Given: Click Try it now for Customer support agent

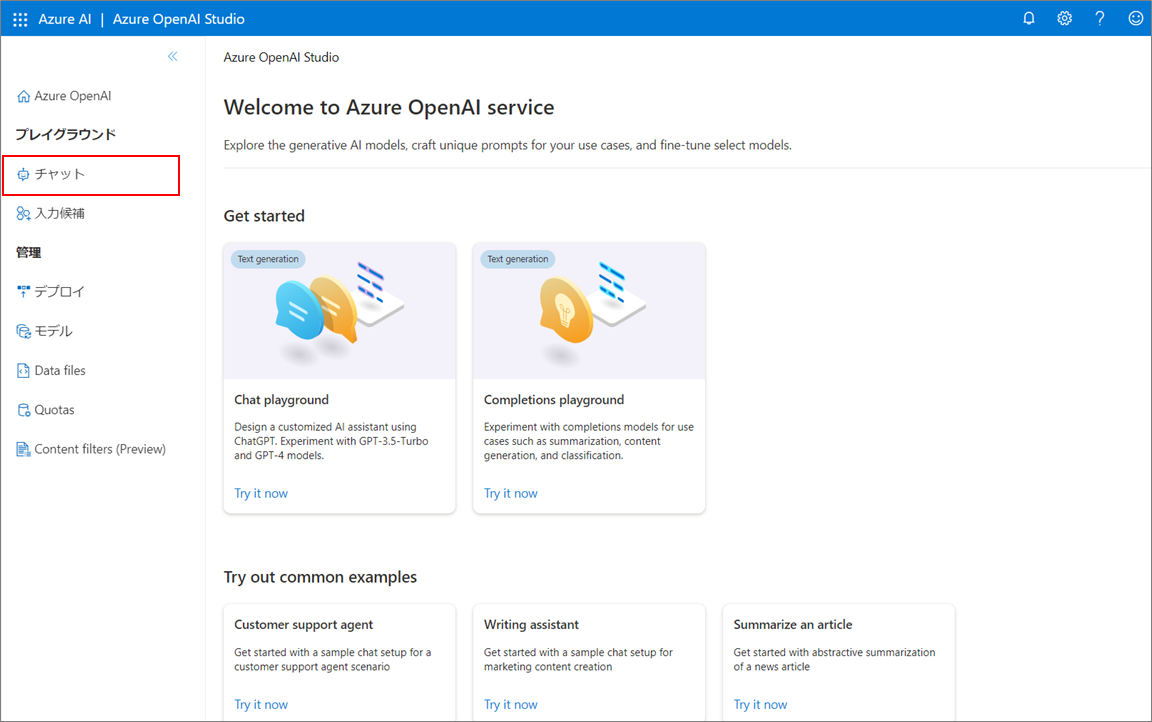Looking at the screenshot, I should point(261,704).
